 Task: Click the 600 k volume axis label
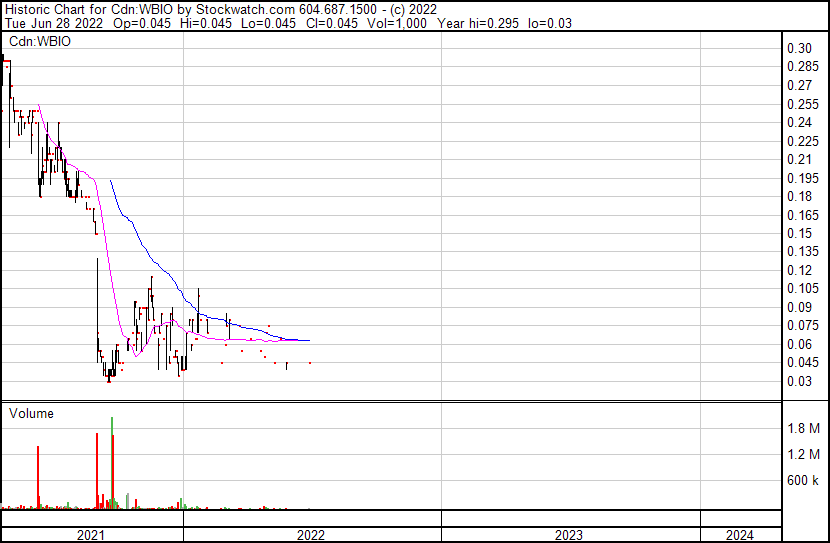tap(803, 481)
